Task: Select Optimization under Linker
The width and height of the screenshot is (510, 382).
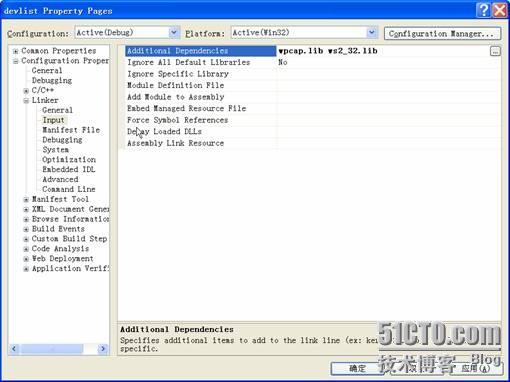Action: 69,160
